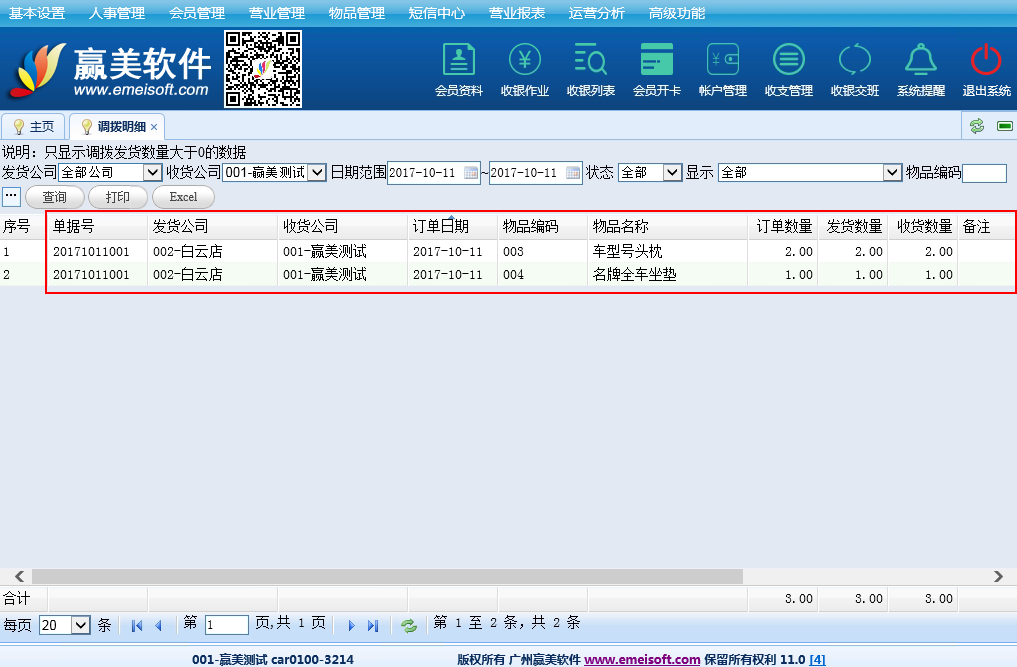Image resolution: width=1017 pixels, height=667 pixels.
Task: Open the 营业报表 menu
Action: coord(517,13)
